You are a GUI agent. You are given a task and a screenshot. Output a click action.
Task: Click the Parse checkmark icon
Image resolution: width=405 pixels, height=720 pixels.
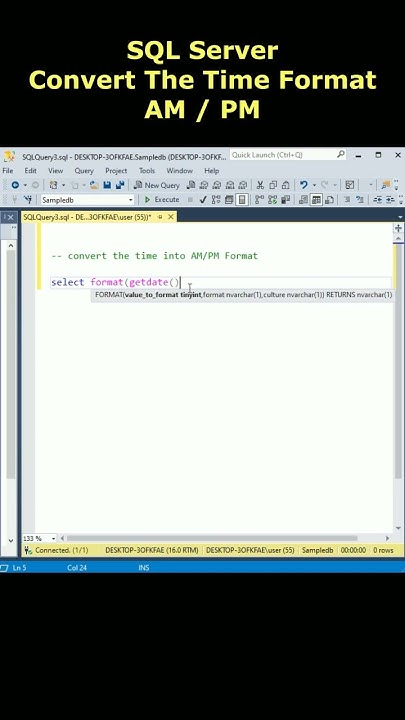203,199
